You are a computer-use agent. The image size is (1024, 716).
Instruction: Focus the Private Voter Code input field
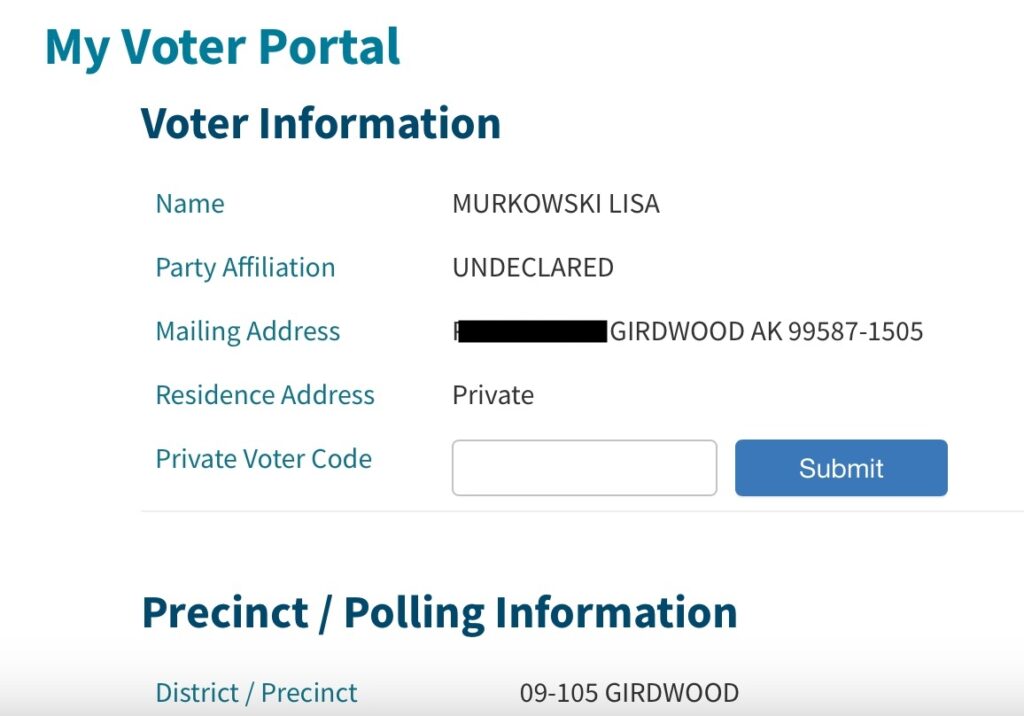584,468
